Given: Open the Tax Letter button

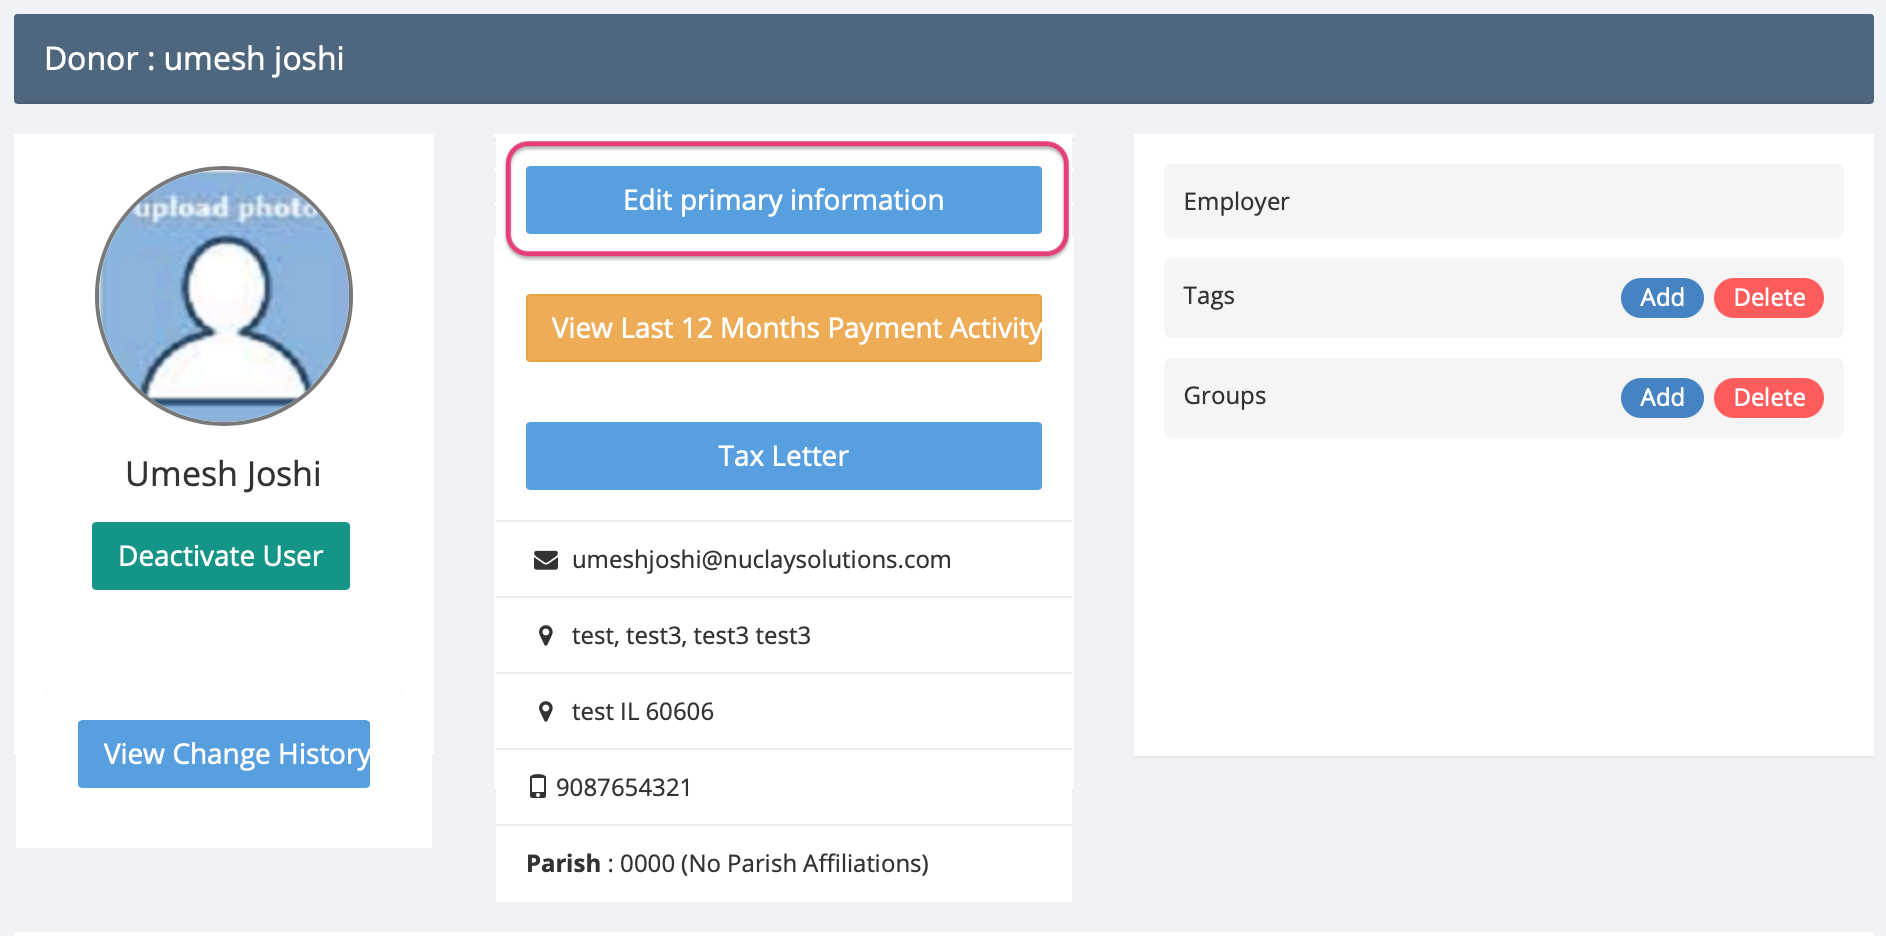Looking at the screenshot, I should (x=784, y=456).
